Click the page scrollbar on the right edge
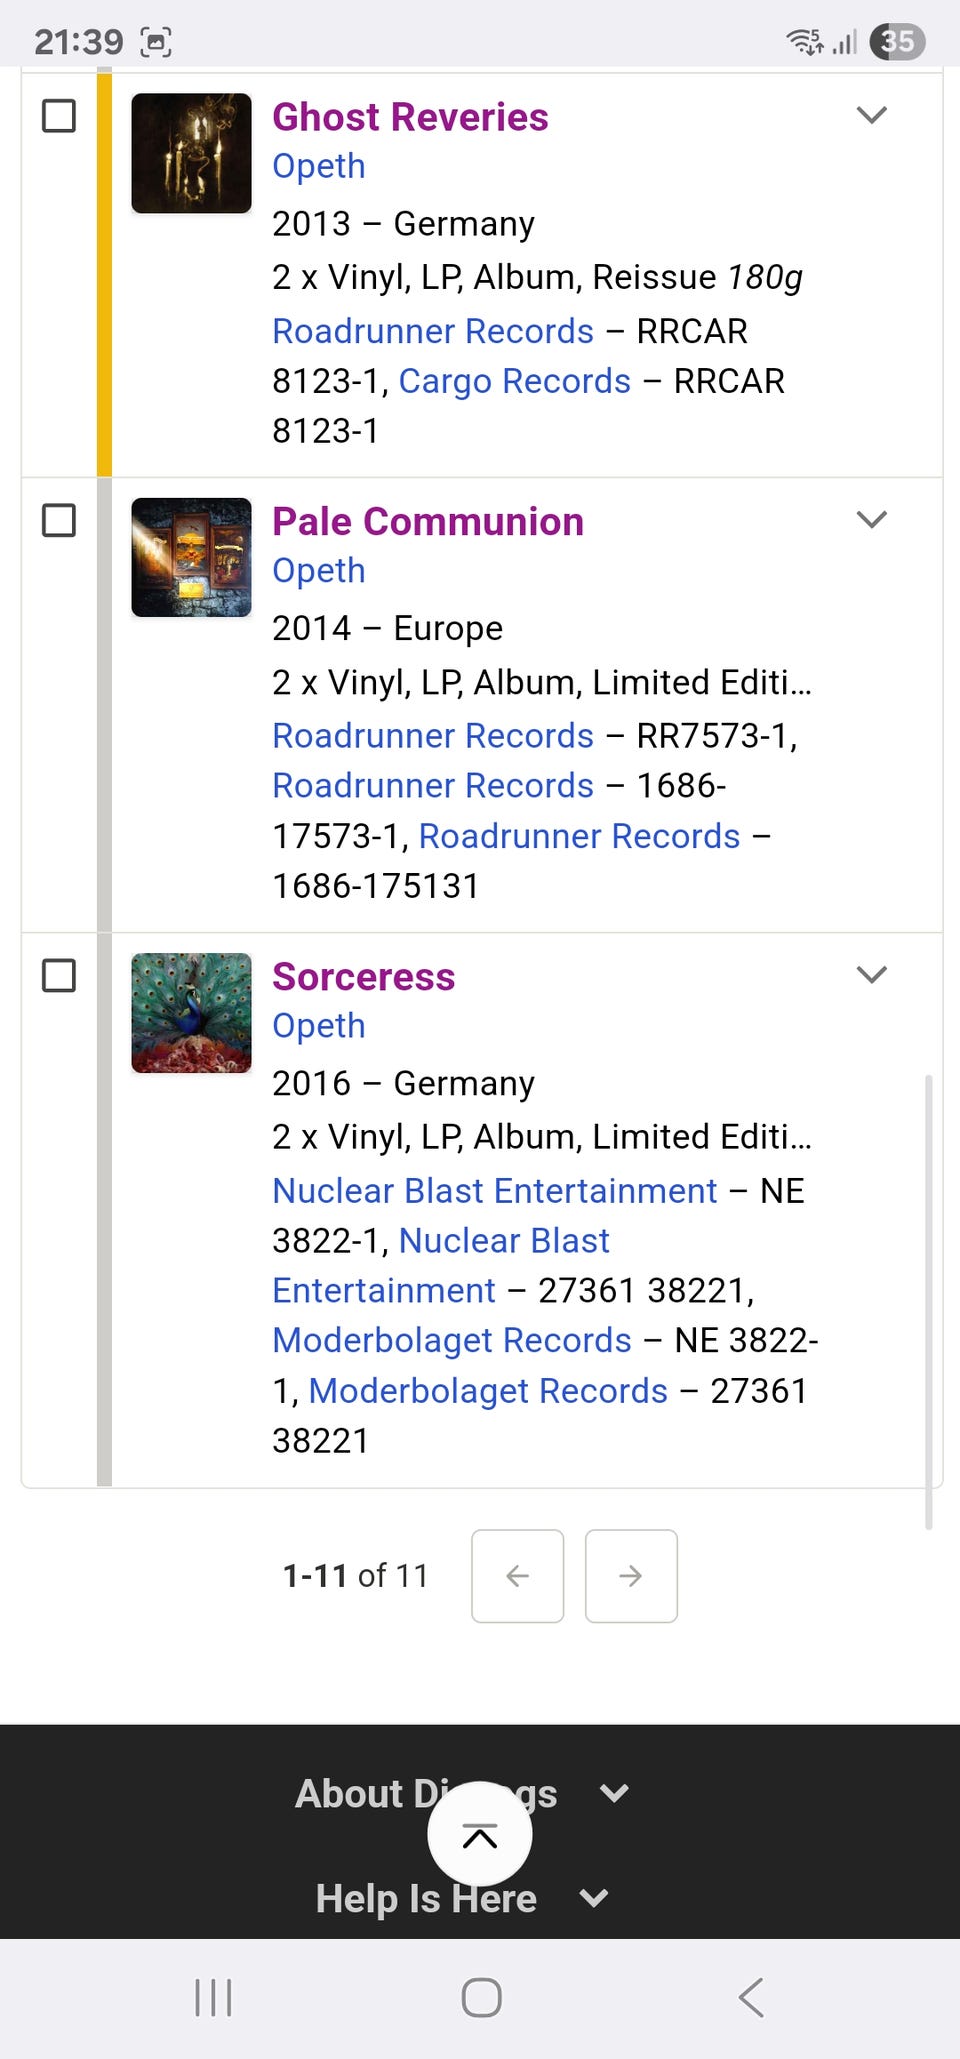This screenshot has height=2059, width=960. 929,1300
